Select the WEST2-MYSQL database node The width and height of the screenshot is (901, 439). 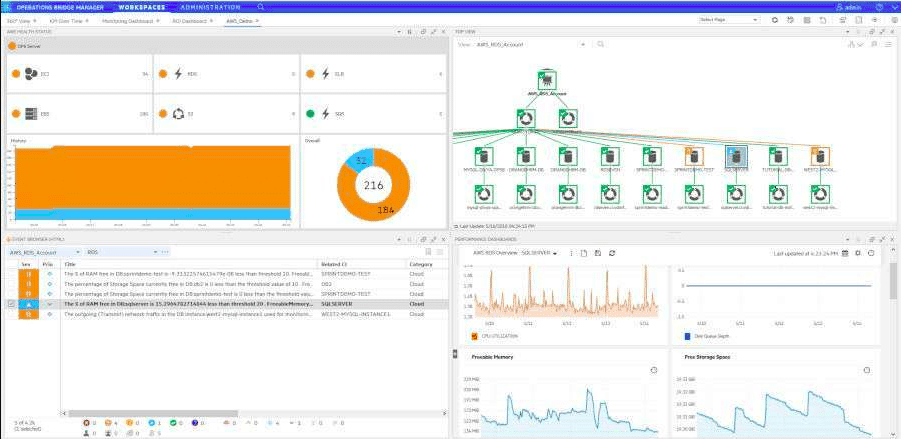820,156
